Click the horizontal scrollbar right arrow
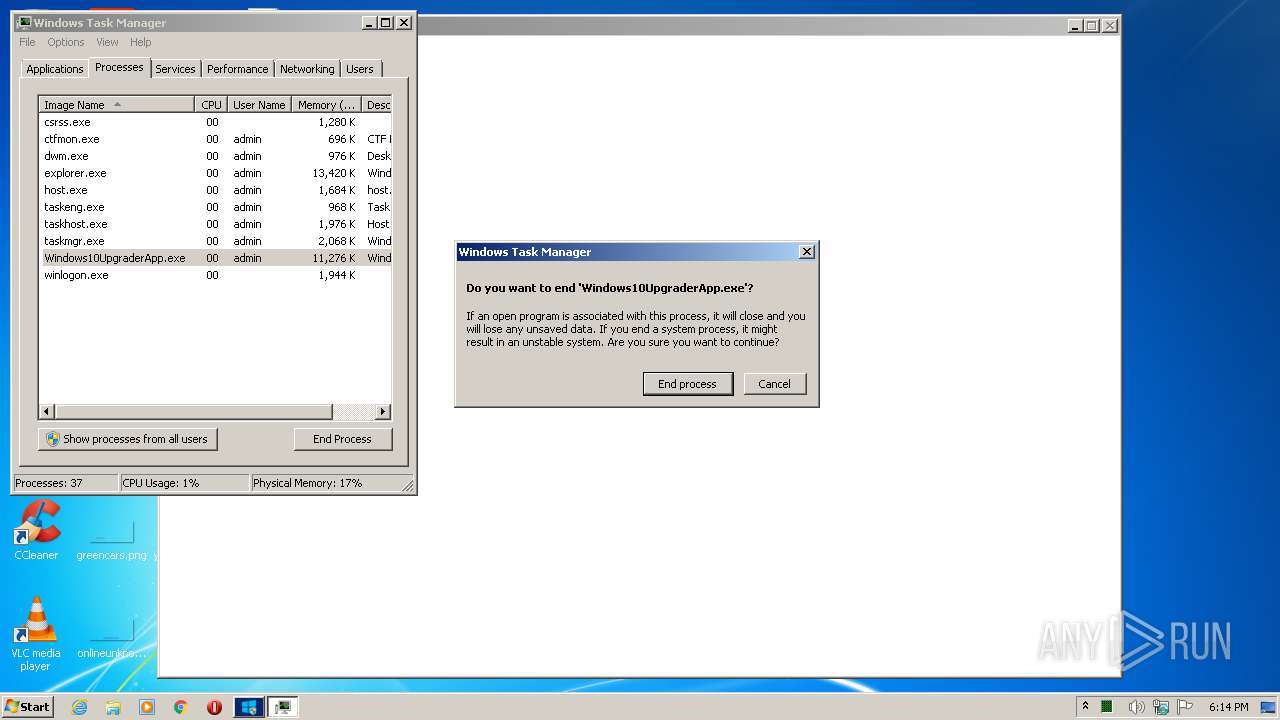This screenshot has height=720, width=1280. [x=383, y=412]
